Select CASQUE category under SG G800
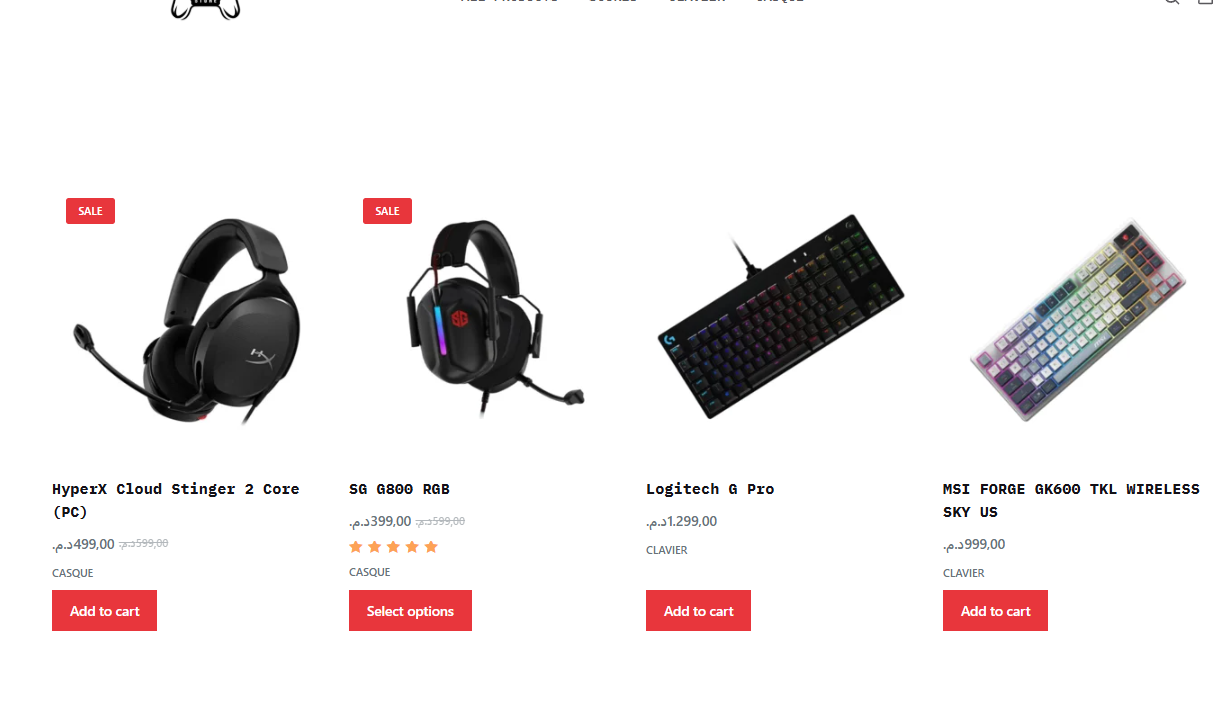The image size is (1223, 728). (x=370, y=572)
